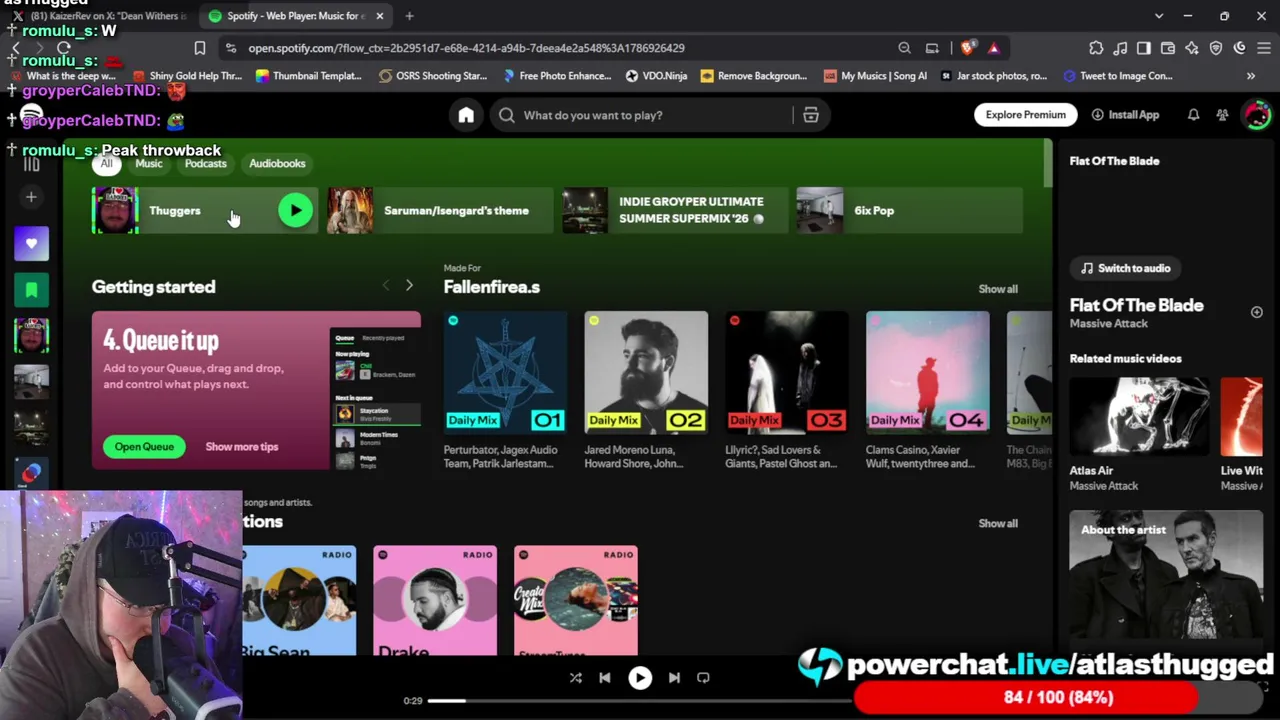The image size is (1280, 720).
Task: Switch to the KaizerRev on X tab
Action: tap(101, 16)
